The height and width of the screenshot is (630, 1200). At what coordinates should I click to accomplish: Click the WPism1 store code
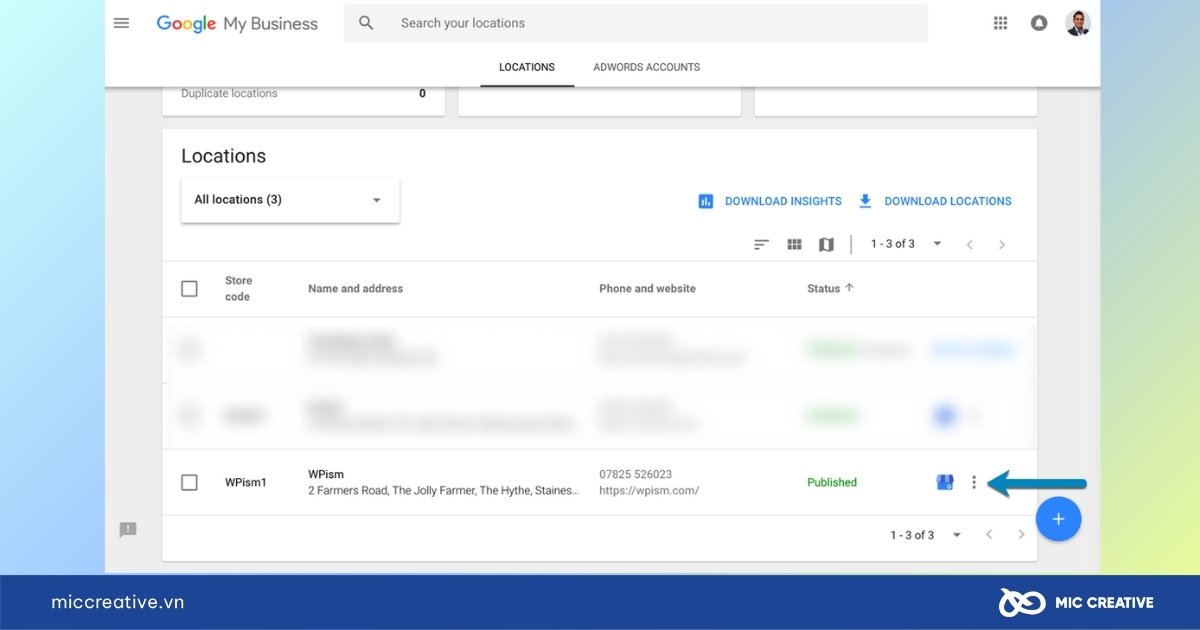[x=246, y=483]
